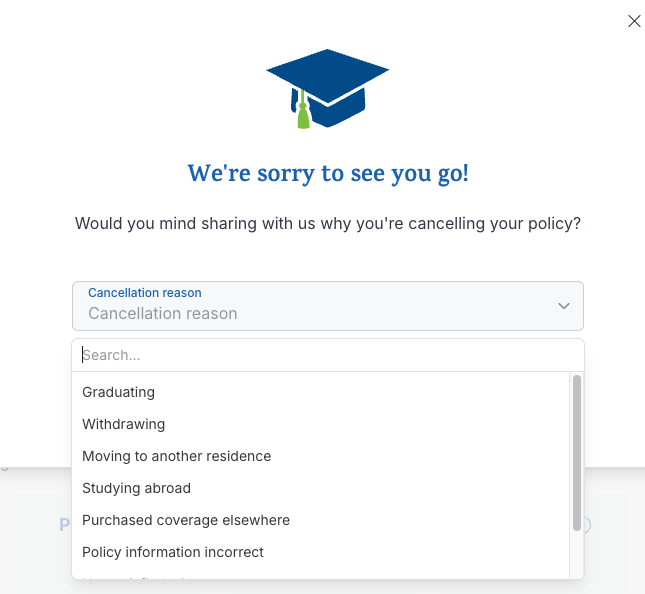645x594 pixels.
Task: Select the Graduating option
Action: coord(119,392)
